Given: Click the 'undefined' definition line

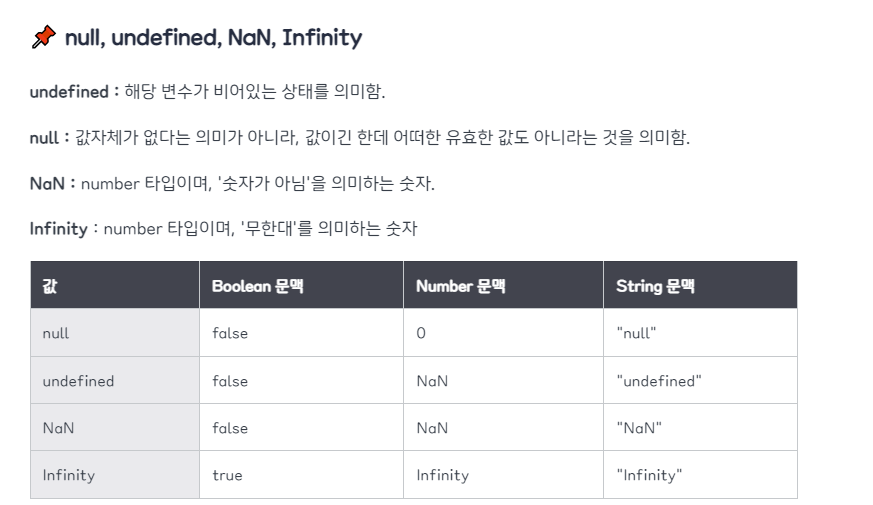Looking at the screenshot, I should point(208,91).
